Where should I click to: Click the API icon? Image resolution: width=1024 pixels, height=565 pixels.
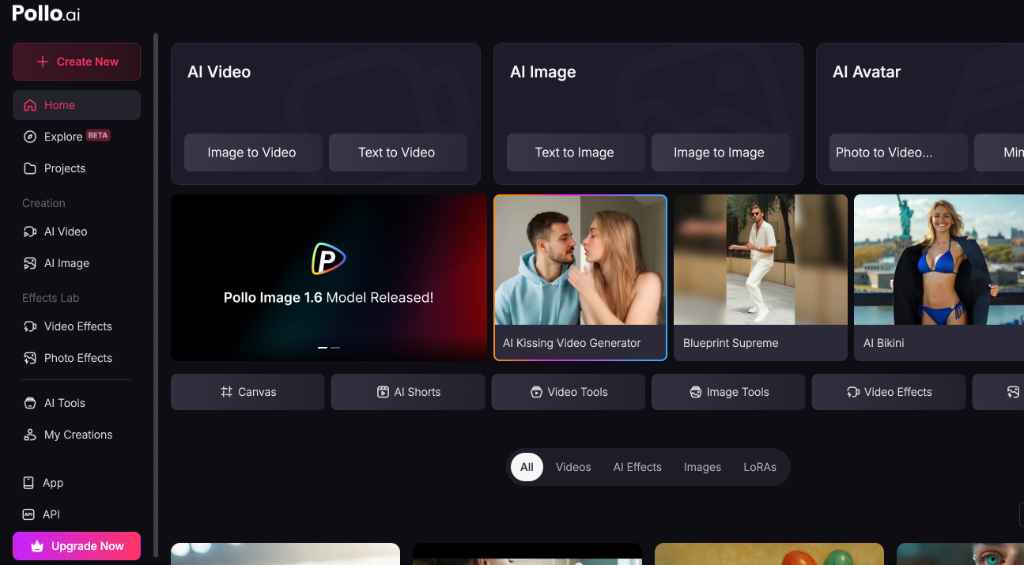tap(29, 515)
